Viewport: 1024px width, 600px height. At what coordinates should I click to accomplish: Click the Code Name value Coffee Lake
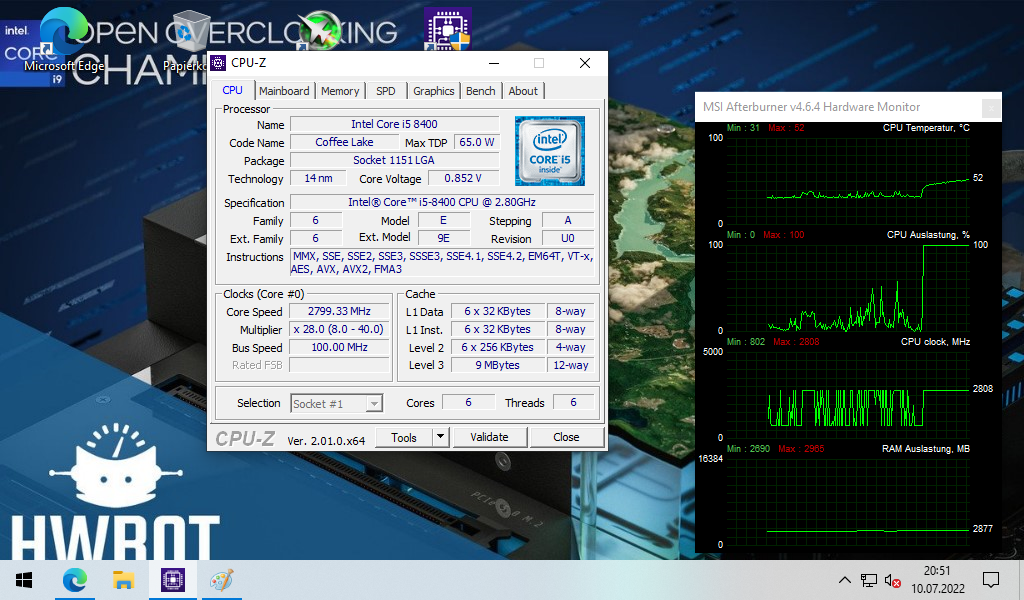344,142
